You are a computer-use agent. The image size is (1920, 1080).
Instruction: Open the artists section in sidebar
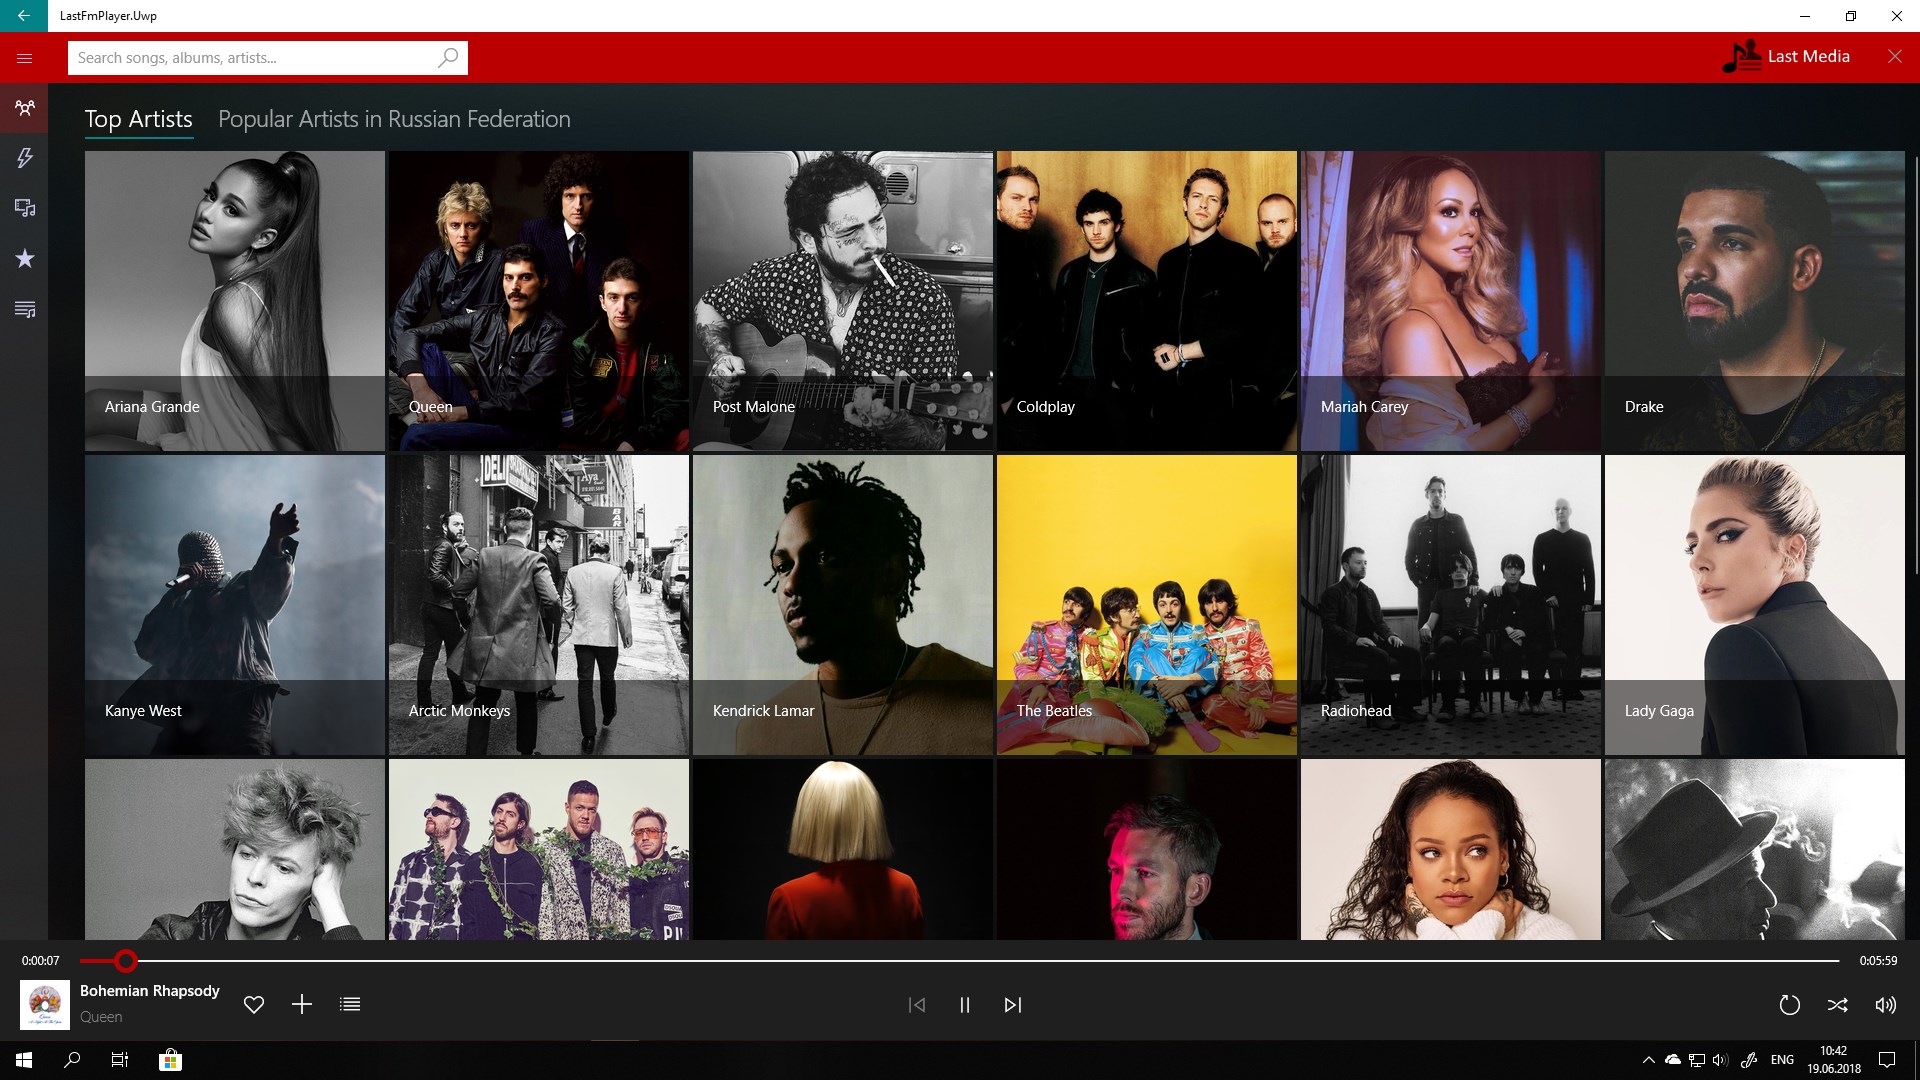pos(24,108)
